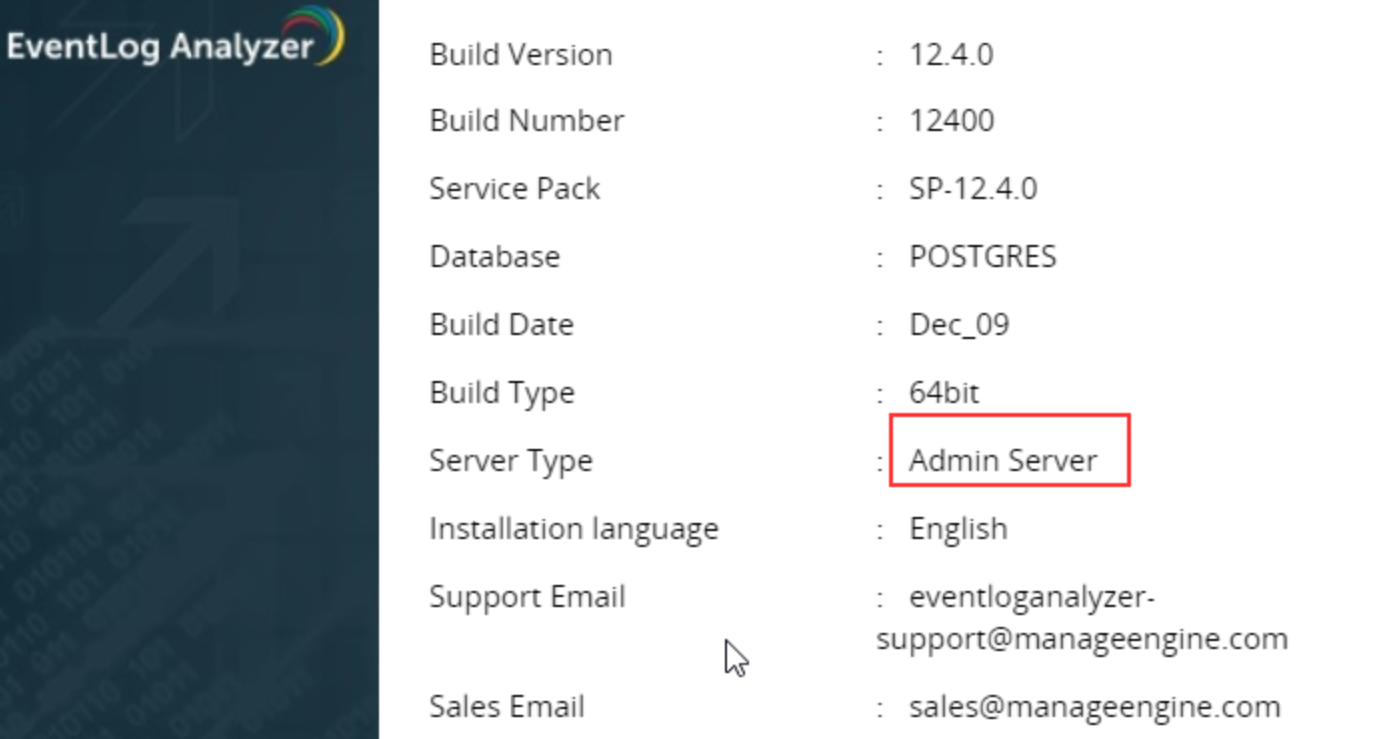Click the Support Email label
Screen dimensions: 1385x739
pyautogui.click(x=527, y=597)
